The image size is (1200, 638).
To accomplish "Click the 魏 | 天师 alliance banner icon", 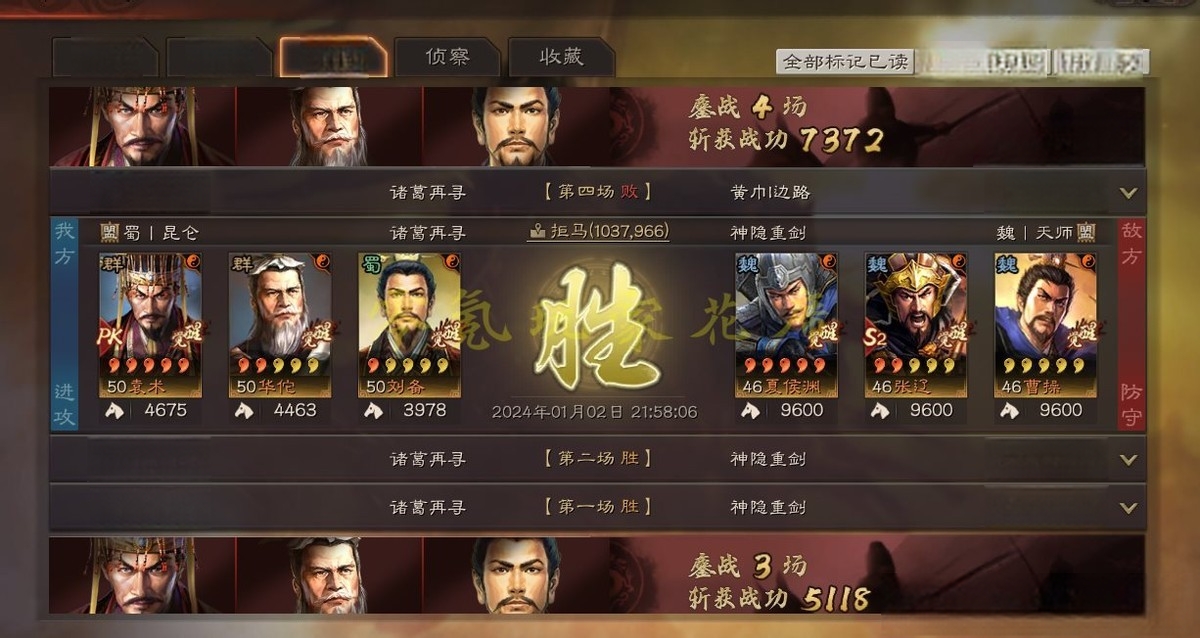I will pyautogui.click(x=1086, y=233).
